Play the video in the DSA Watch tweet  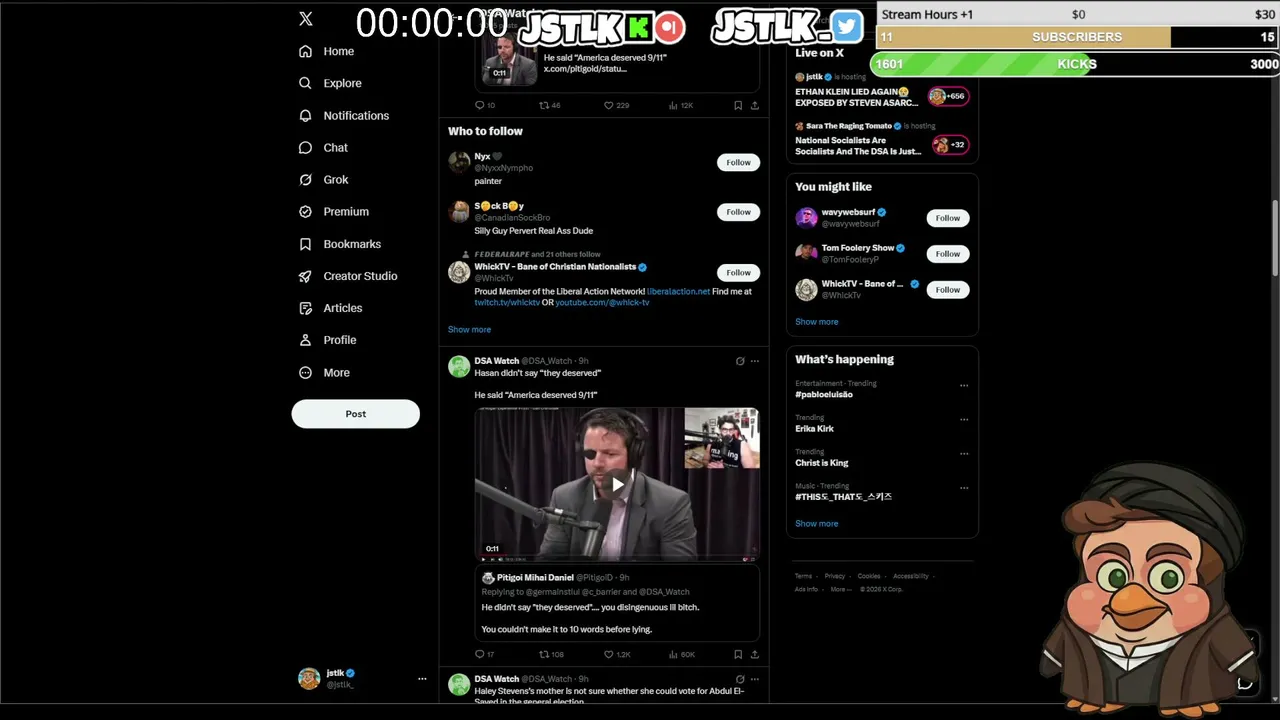[617, 485]
